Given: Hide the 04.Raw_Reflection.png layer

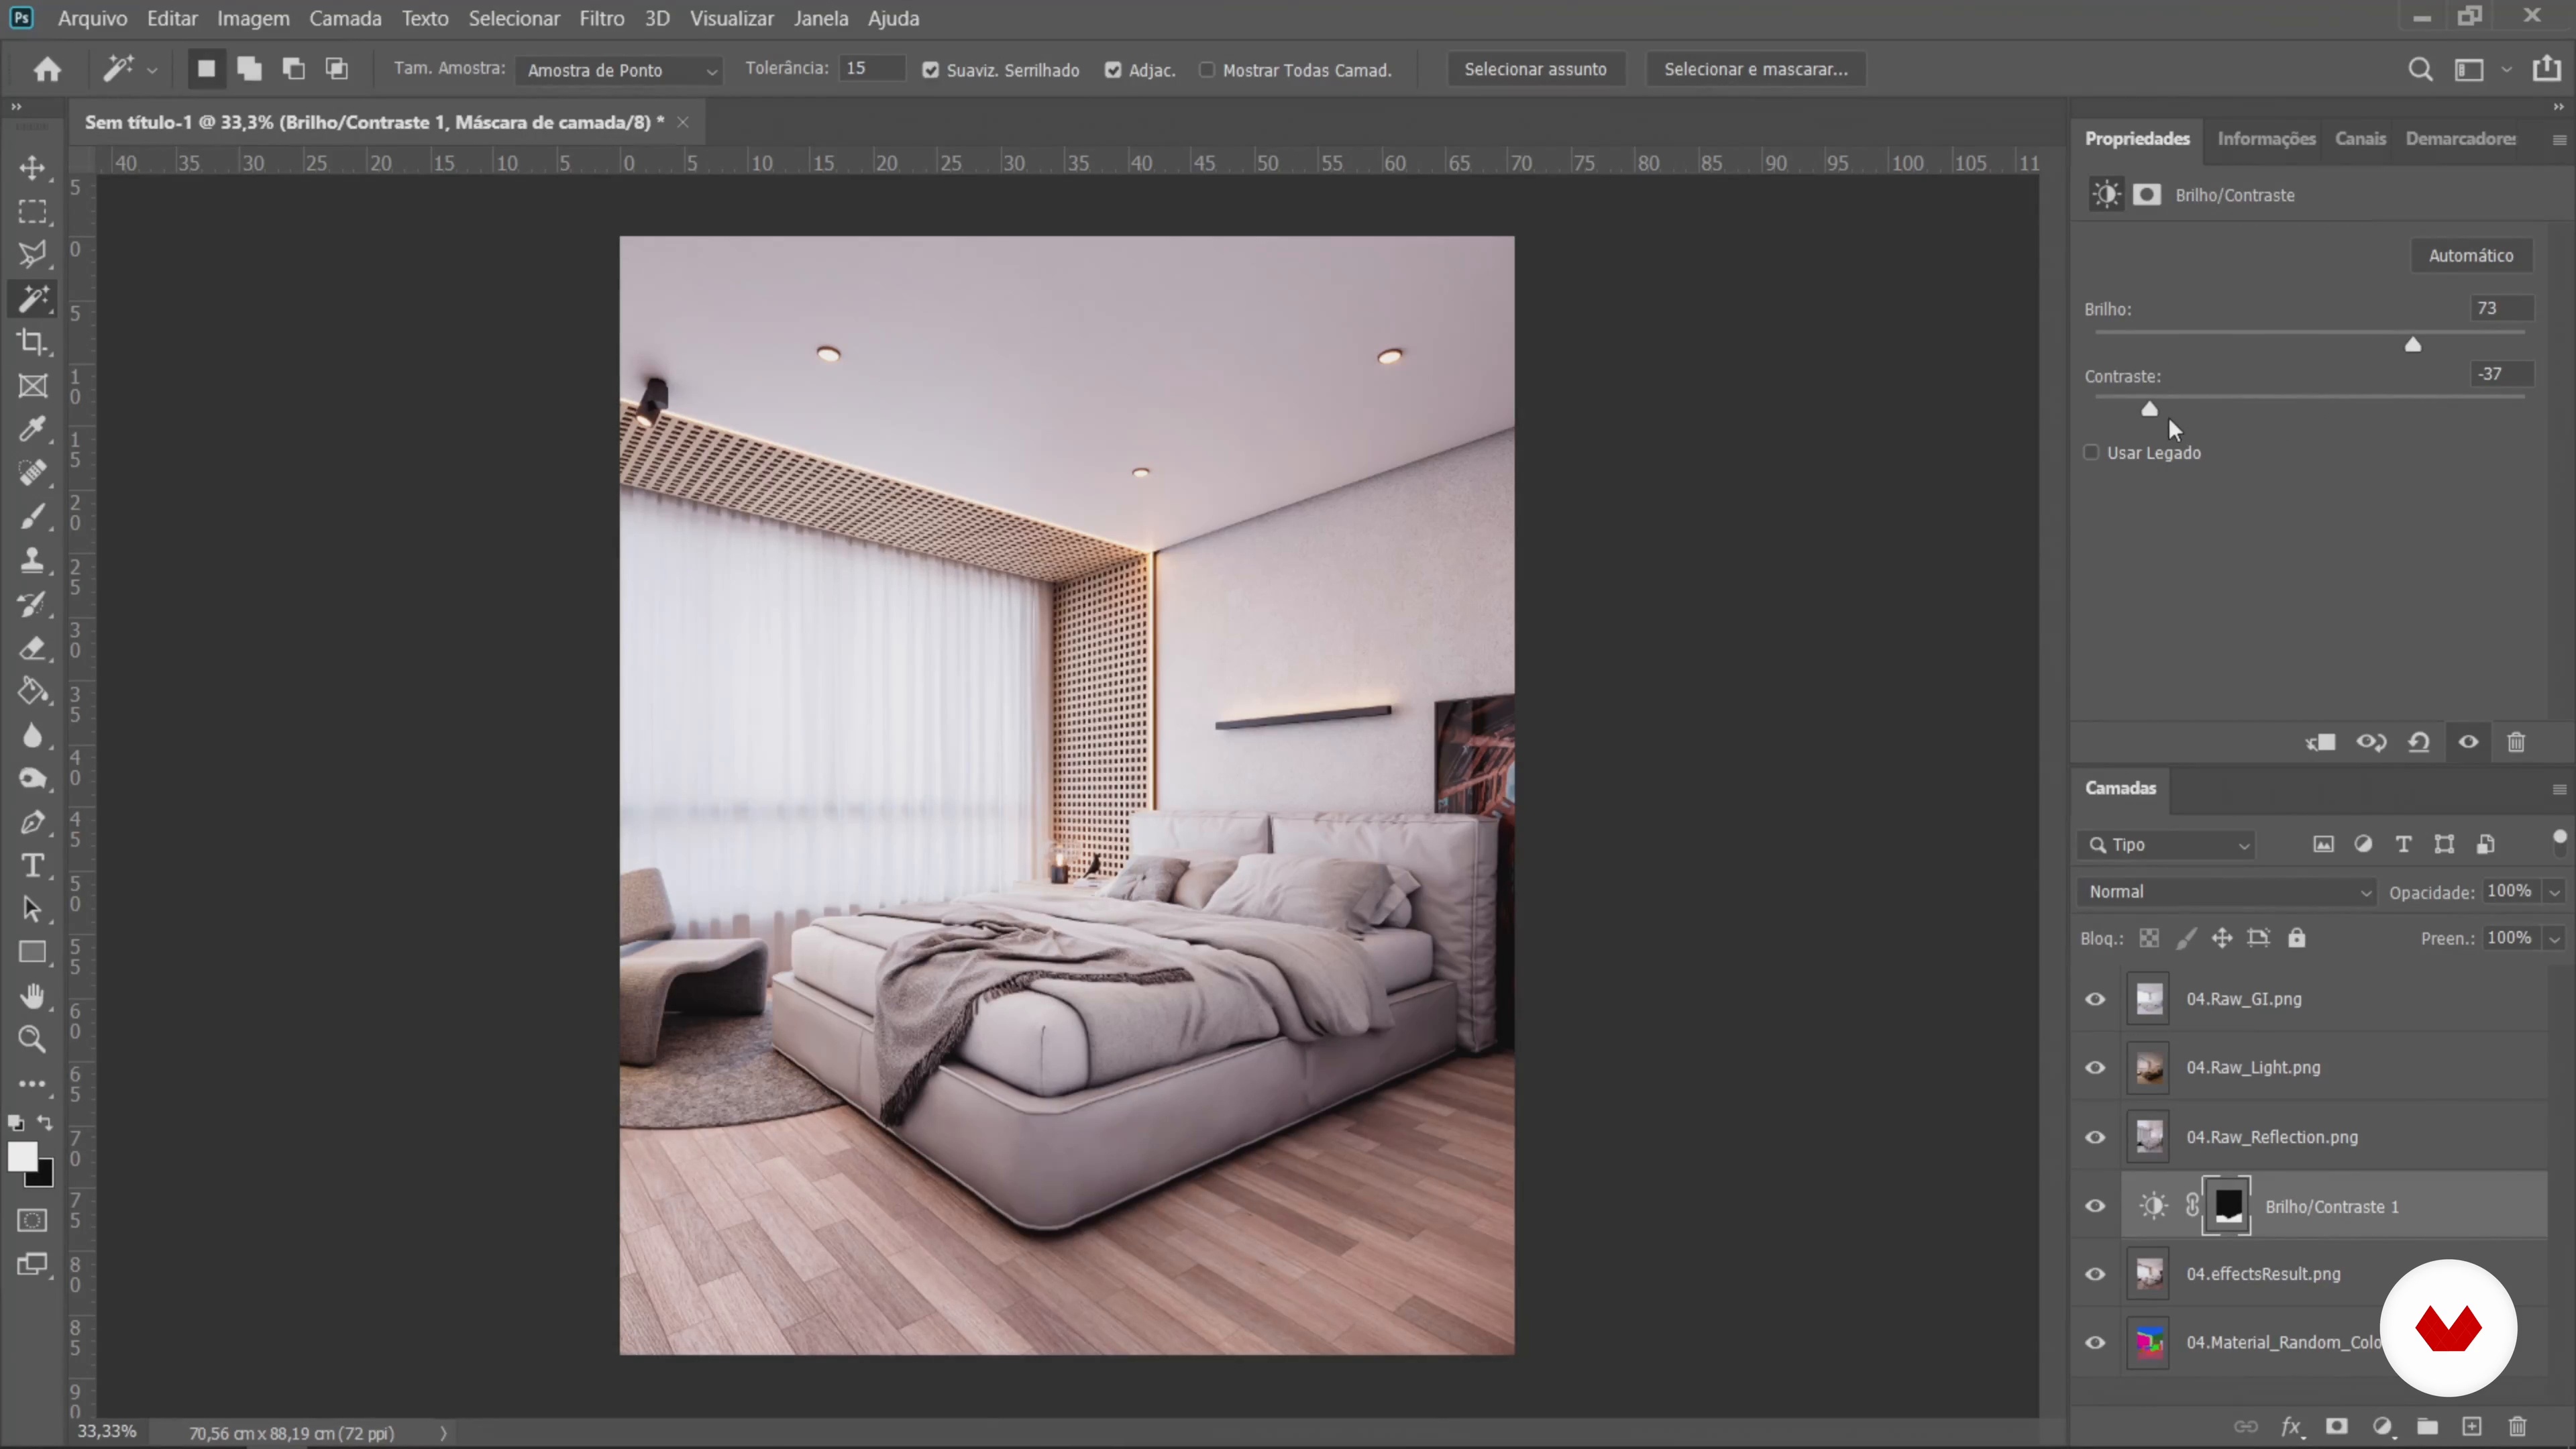Looking at the screenshot, I should 2095,1137.
